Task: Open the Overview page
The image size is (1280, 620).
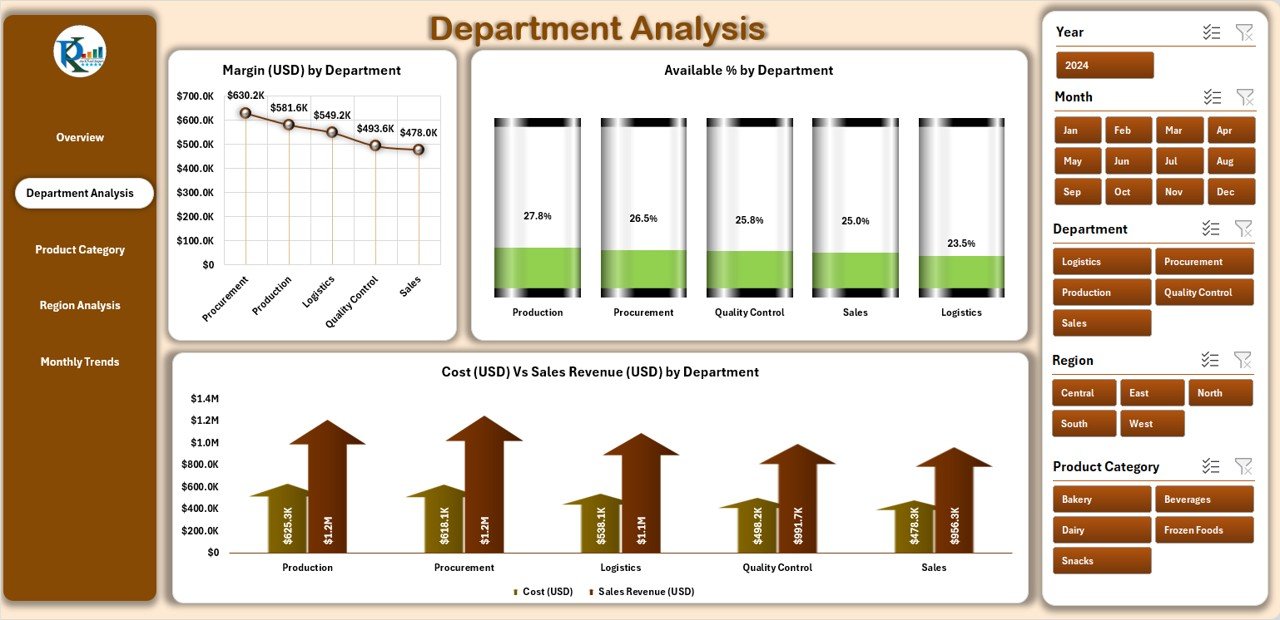Action: pos(80,137)
